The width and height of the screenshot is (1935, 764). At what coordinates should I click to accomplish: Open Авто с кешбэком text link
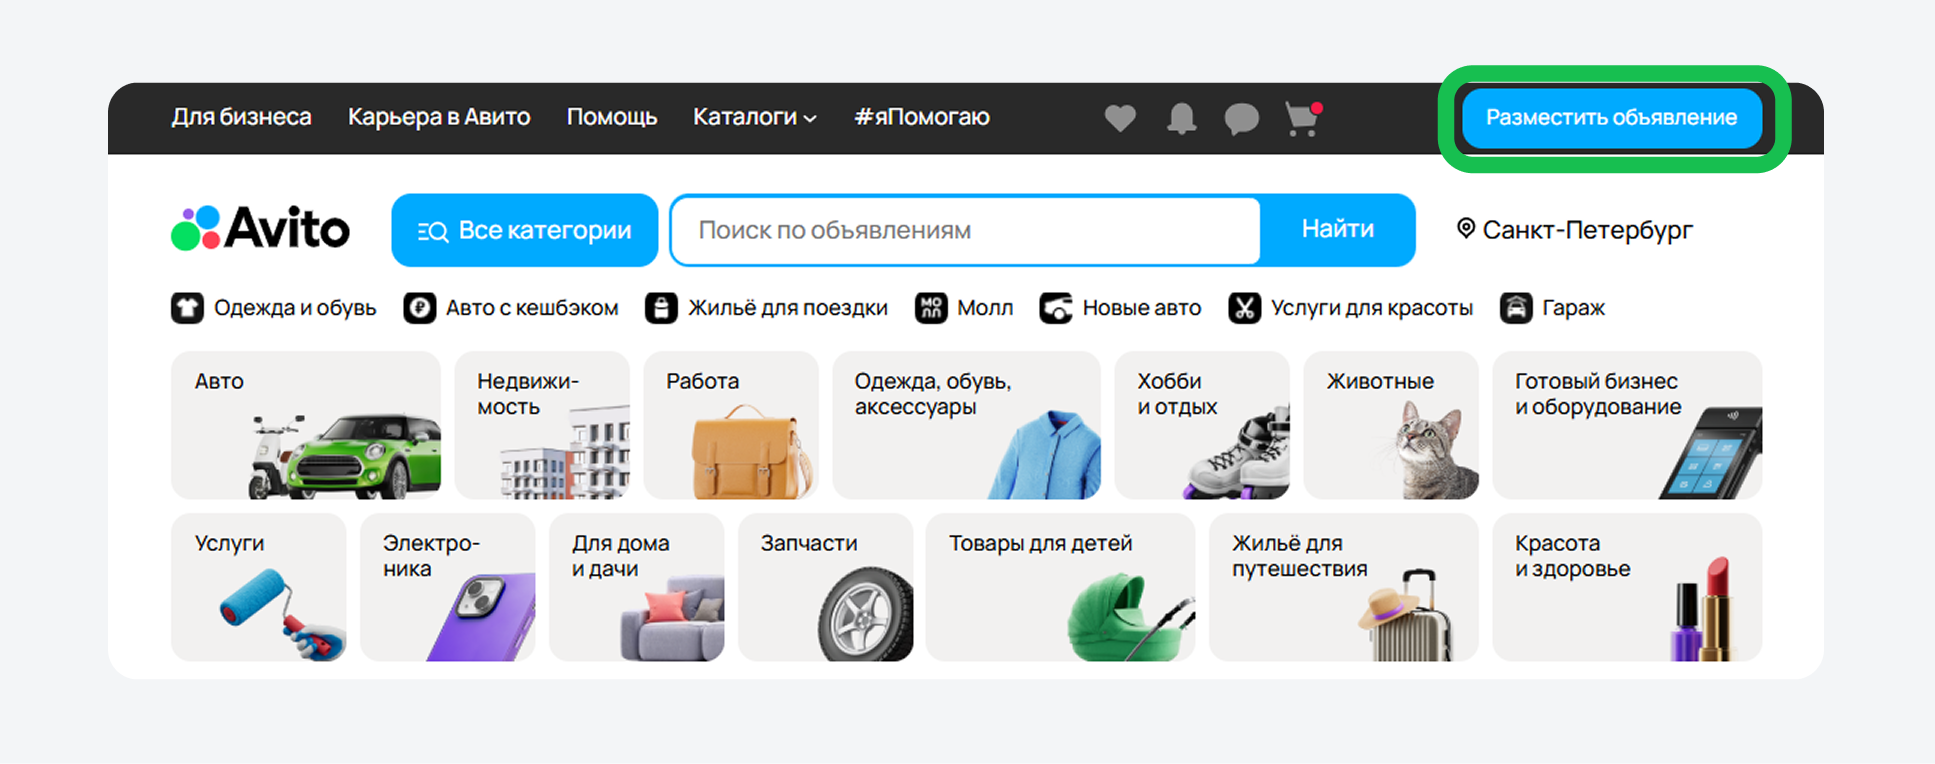coord(532,308)
